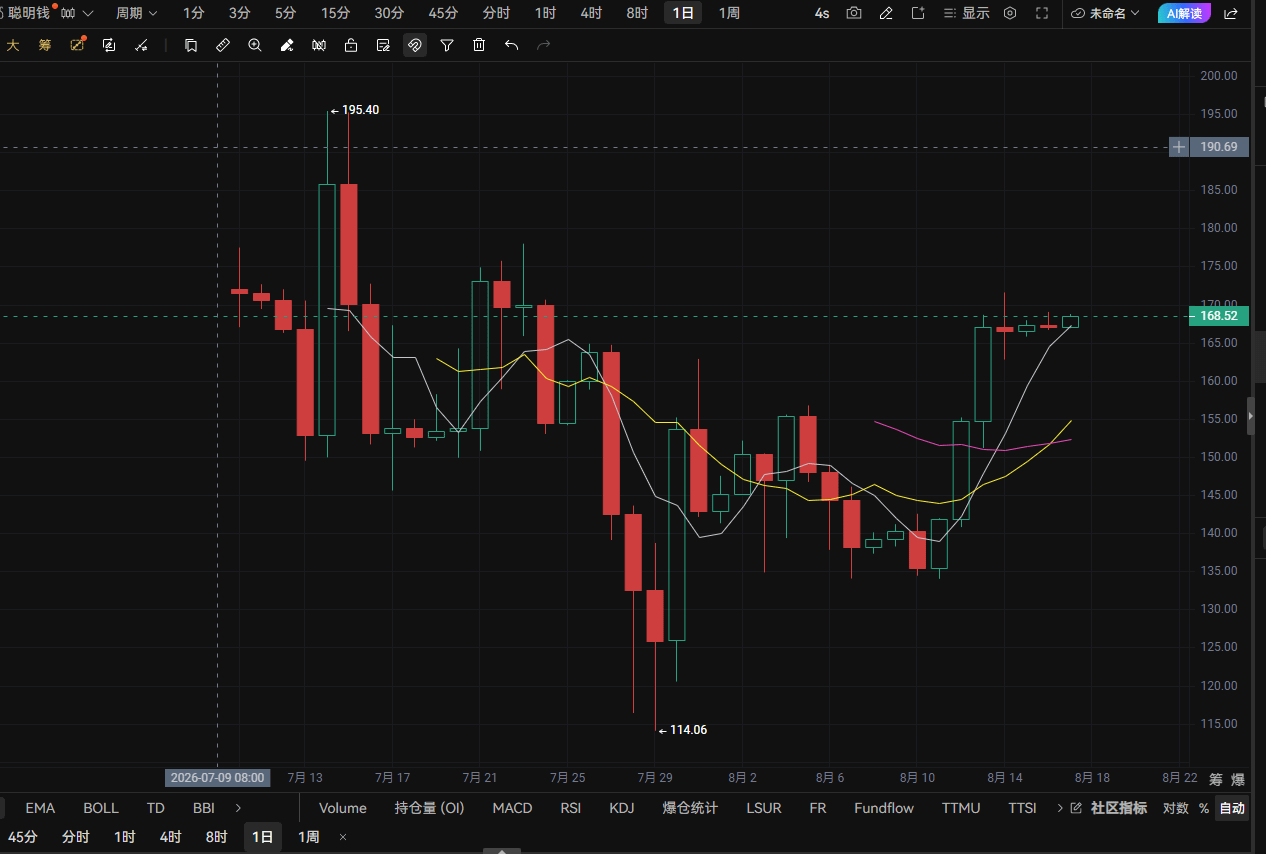
Task: Click the add-layout square plus icon
Action: (918, 13)
